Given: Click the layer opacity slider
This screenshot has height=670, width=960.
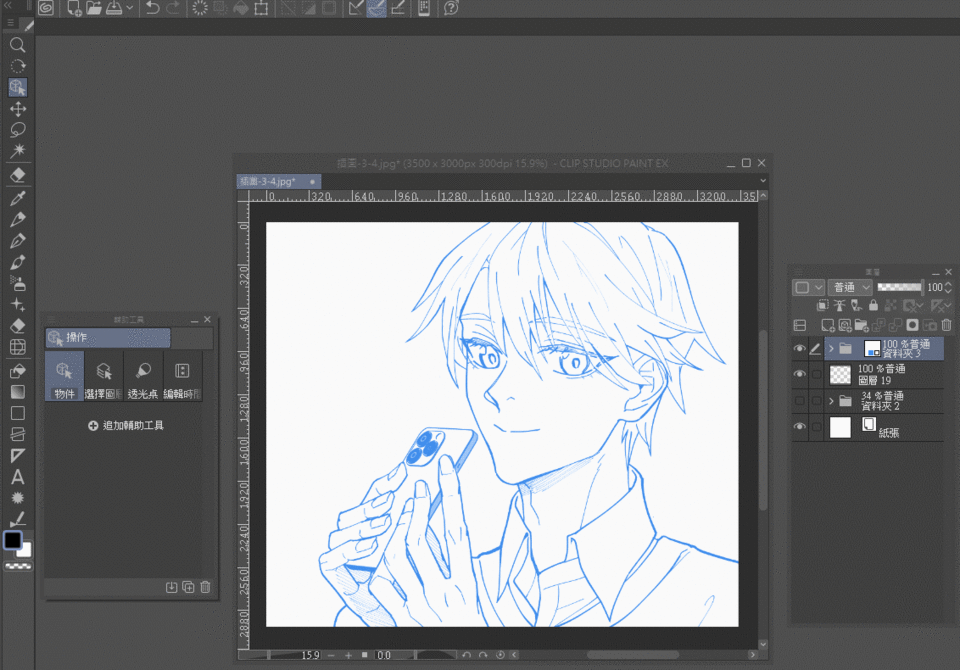Looking at the screenshot, I should pyautogui.click(x=899, y=287).
